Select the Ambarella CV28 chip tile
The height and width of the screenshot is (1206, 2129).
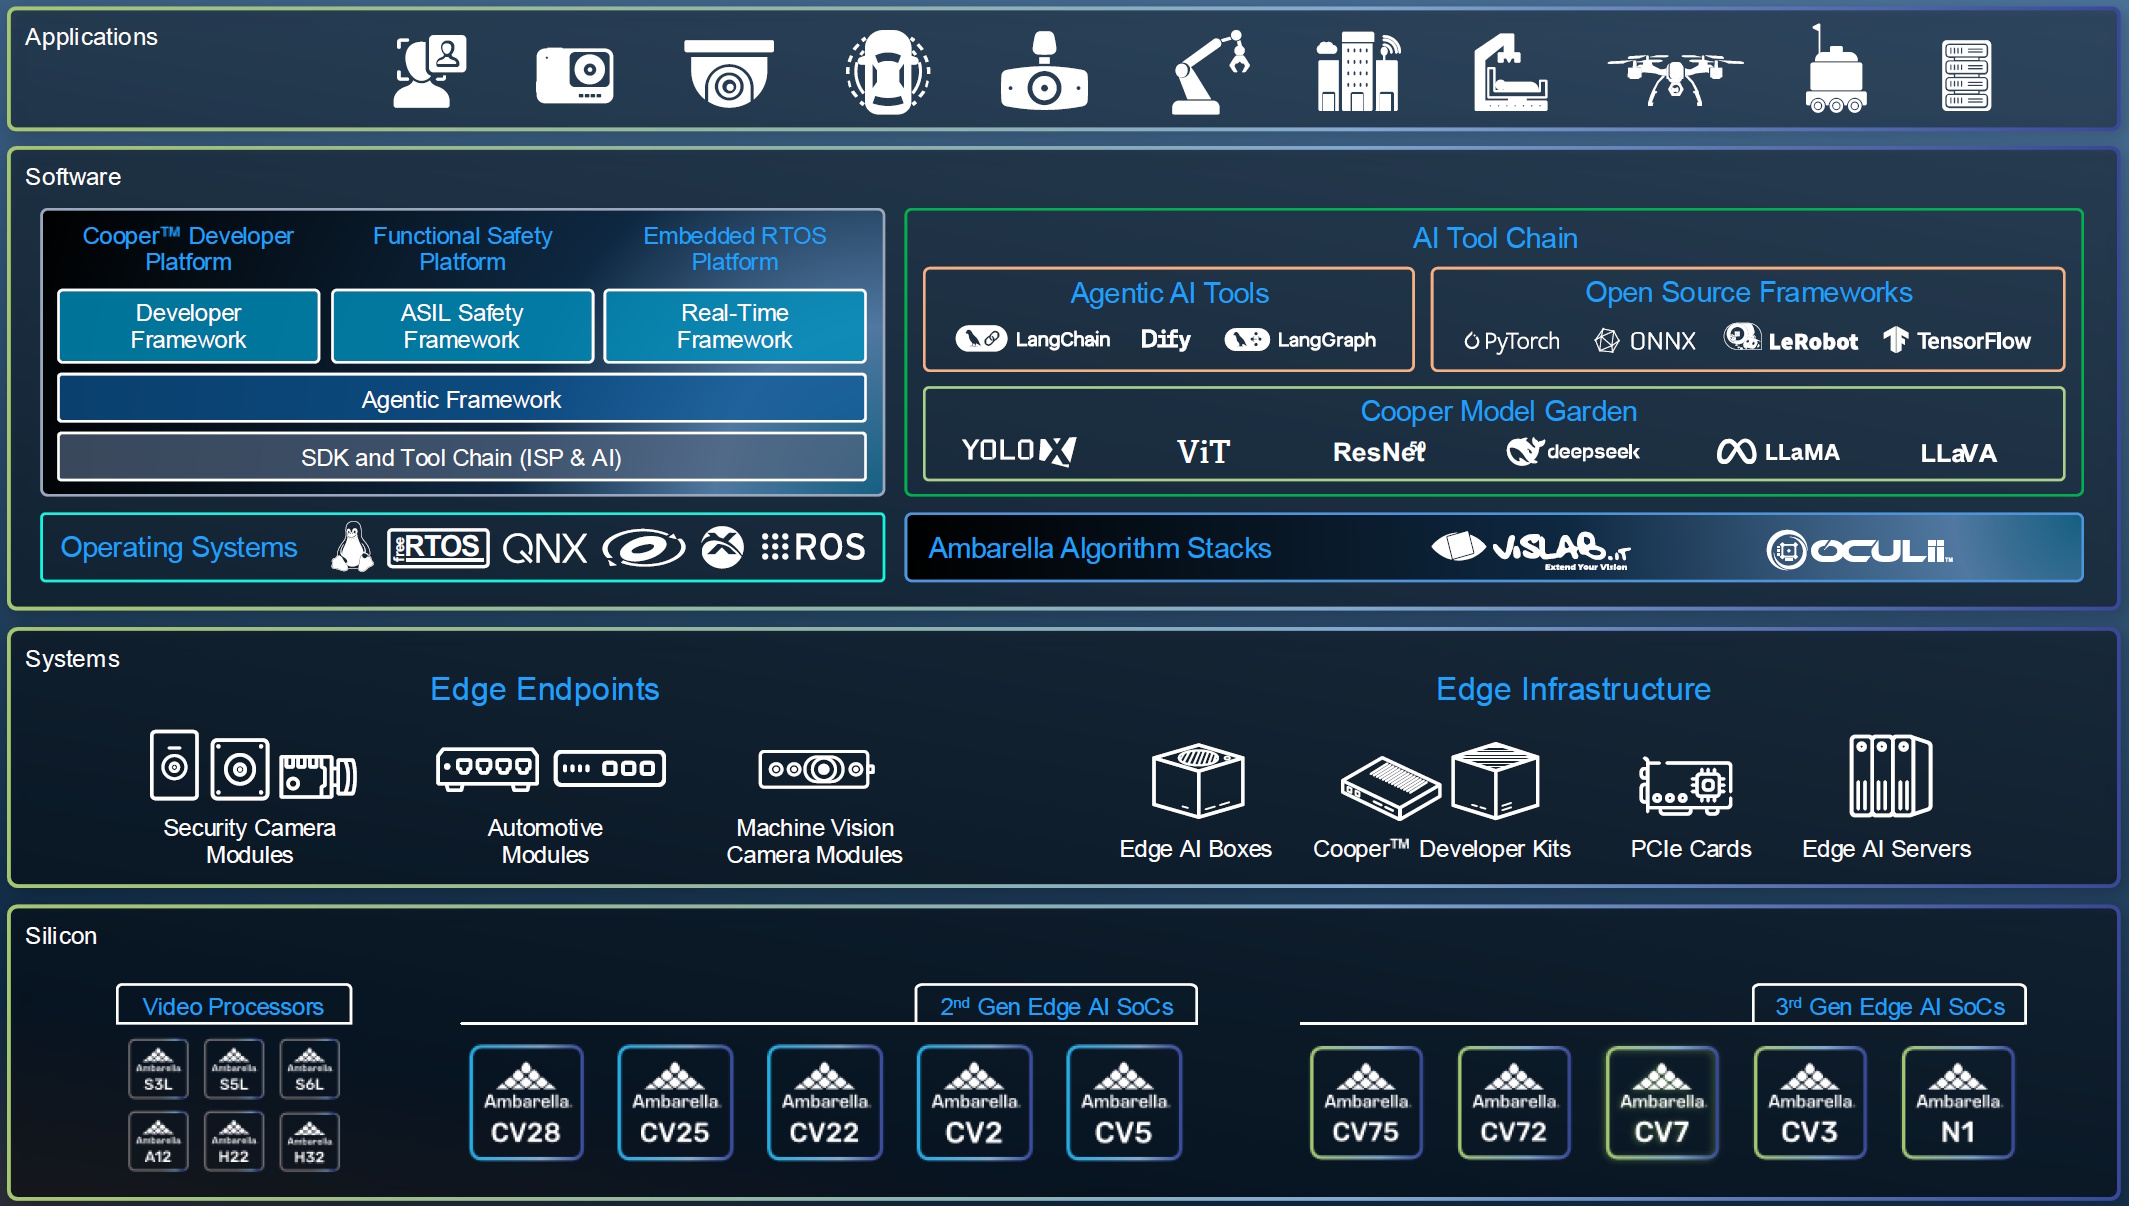point(526,1103)
